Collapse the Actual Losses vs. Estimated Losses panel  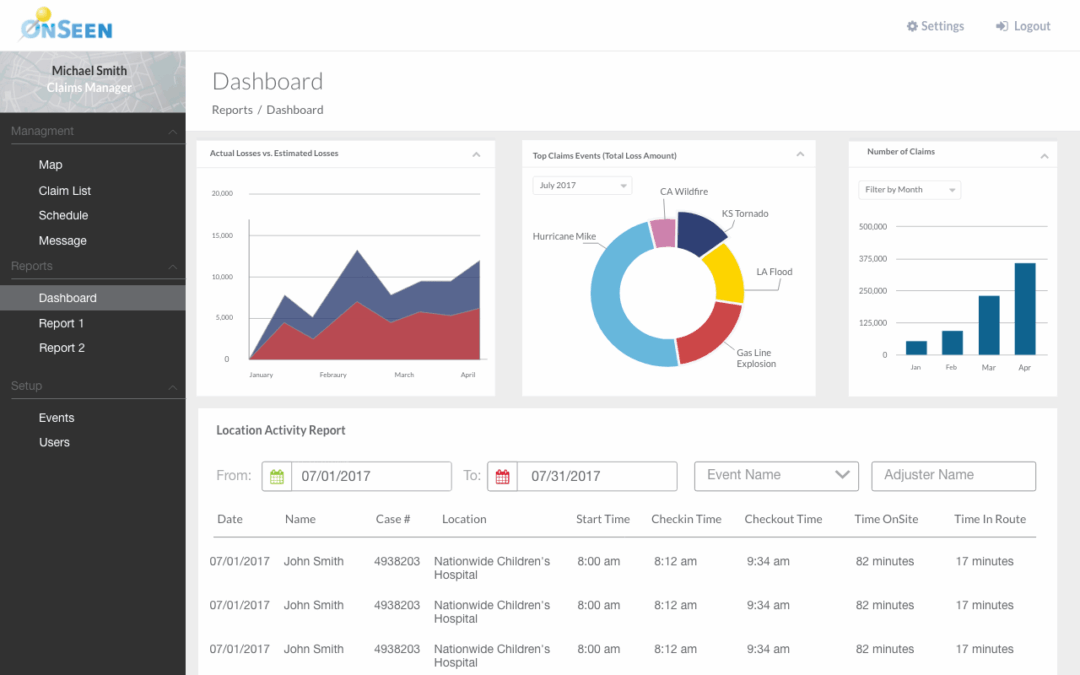pyautogui.click(x=476, y=155)
